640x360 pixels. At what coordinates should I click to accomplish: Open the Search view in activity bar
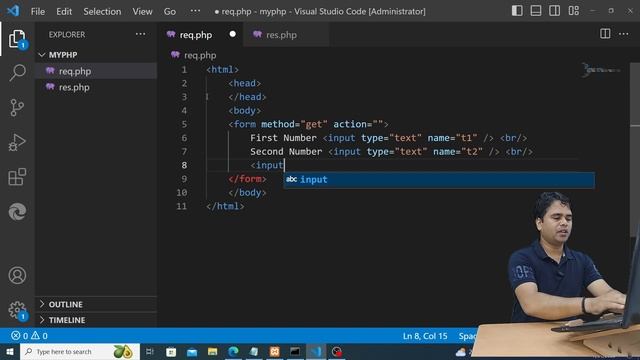17,73
